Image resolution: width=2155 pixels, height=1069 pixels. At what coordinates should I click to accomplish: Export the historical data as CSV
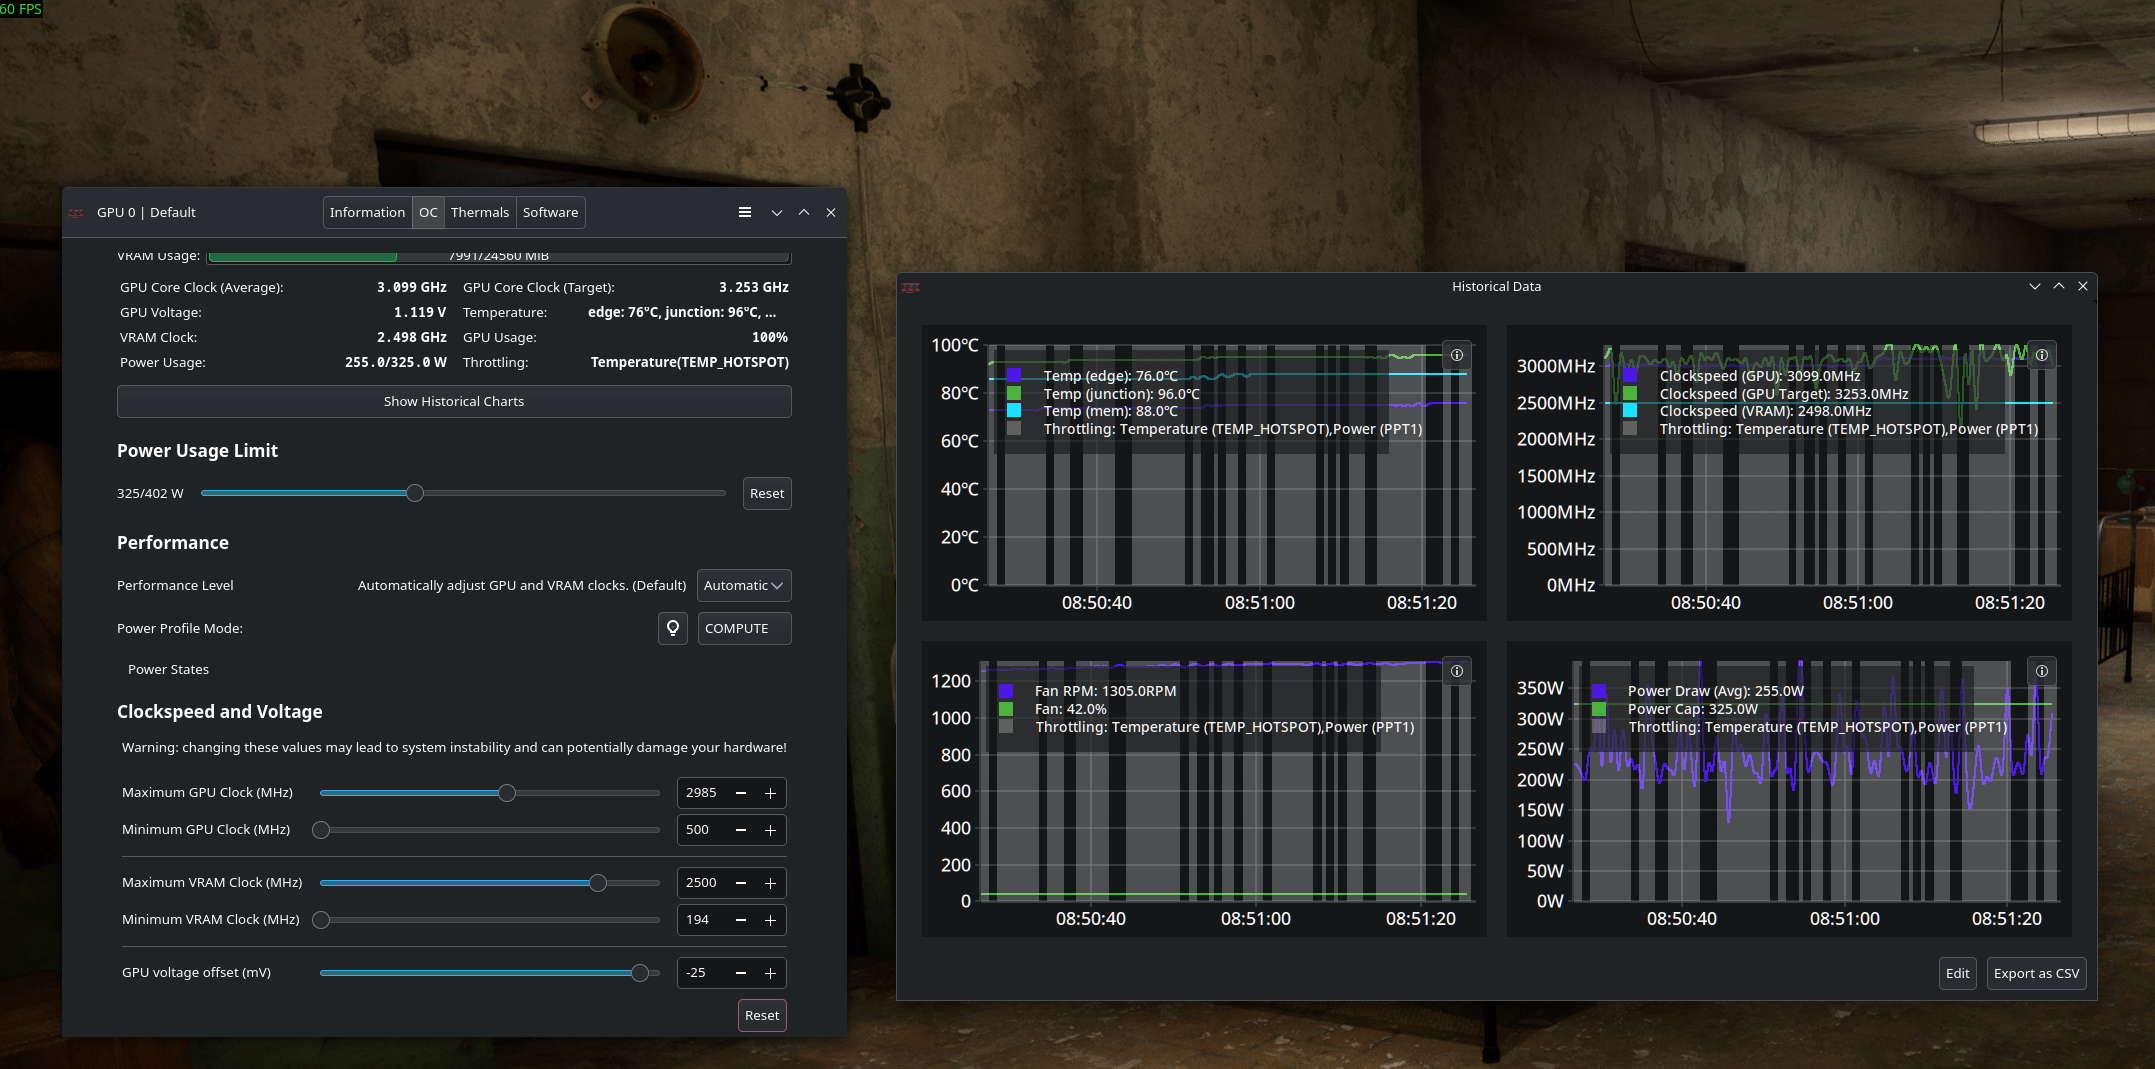2036,973
